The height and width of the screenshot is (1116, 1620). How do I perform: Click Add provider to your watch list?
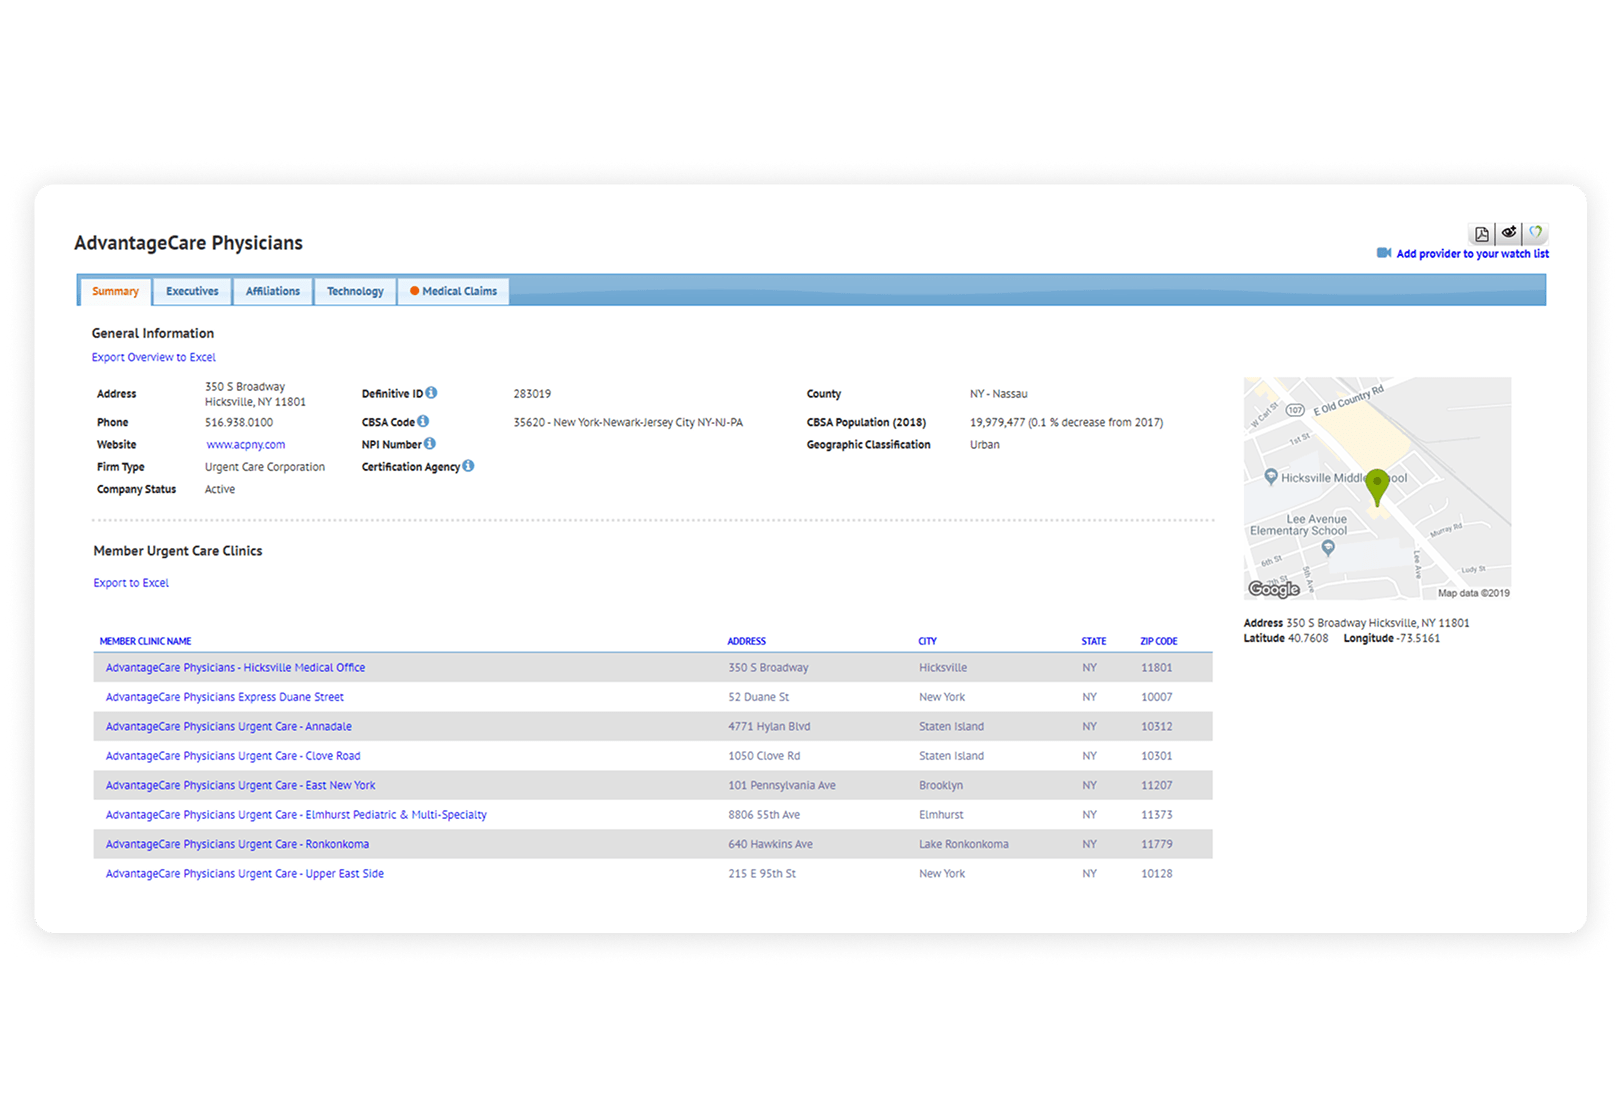(1472, 254)
